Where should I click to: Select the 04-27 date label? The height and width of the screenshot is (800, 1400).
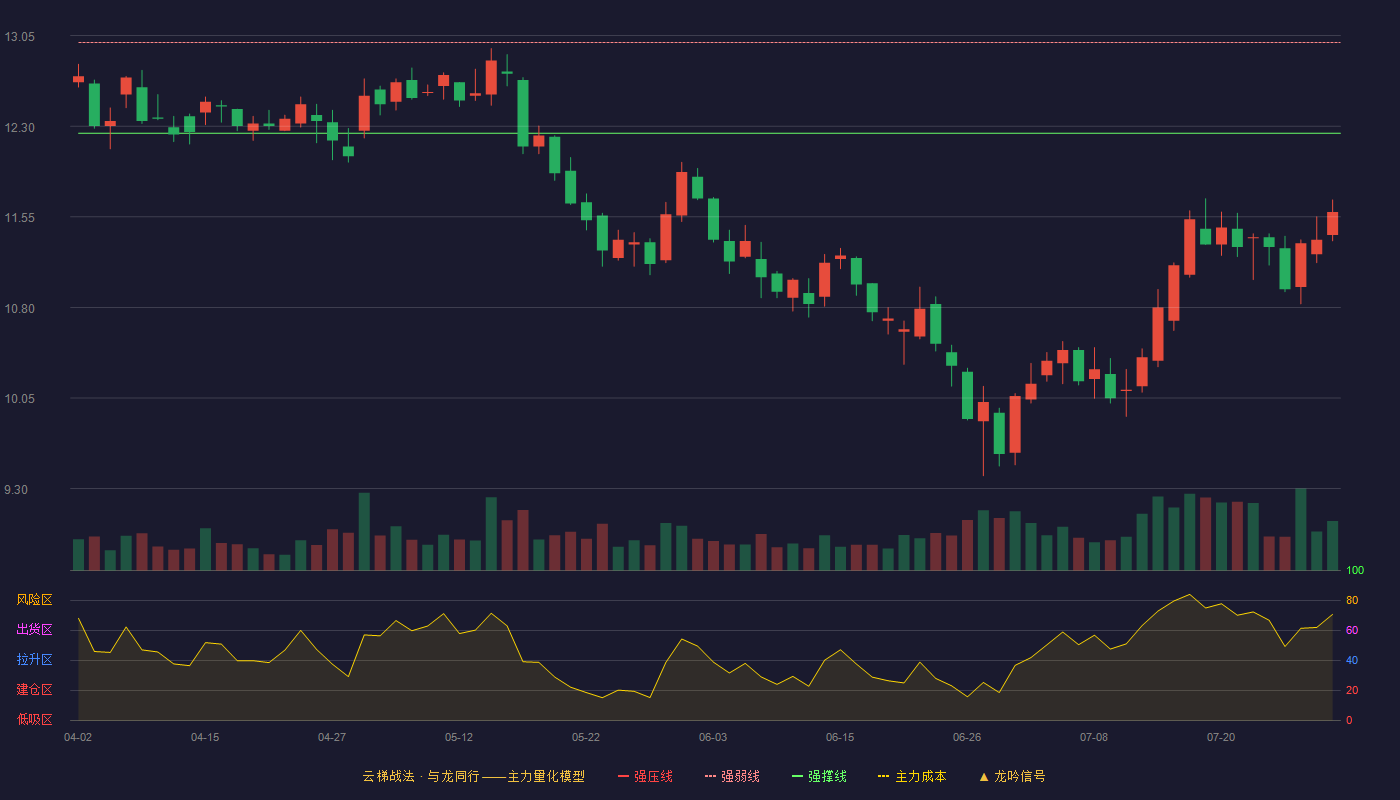pos(332,737)
